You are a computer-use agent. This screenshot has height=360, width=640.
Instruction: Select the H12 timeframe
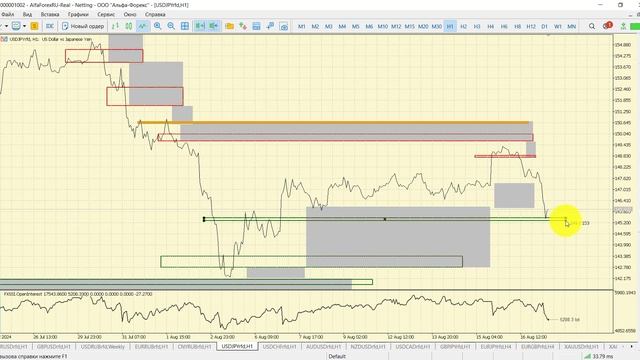click(x=531, y=26)
